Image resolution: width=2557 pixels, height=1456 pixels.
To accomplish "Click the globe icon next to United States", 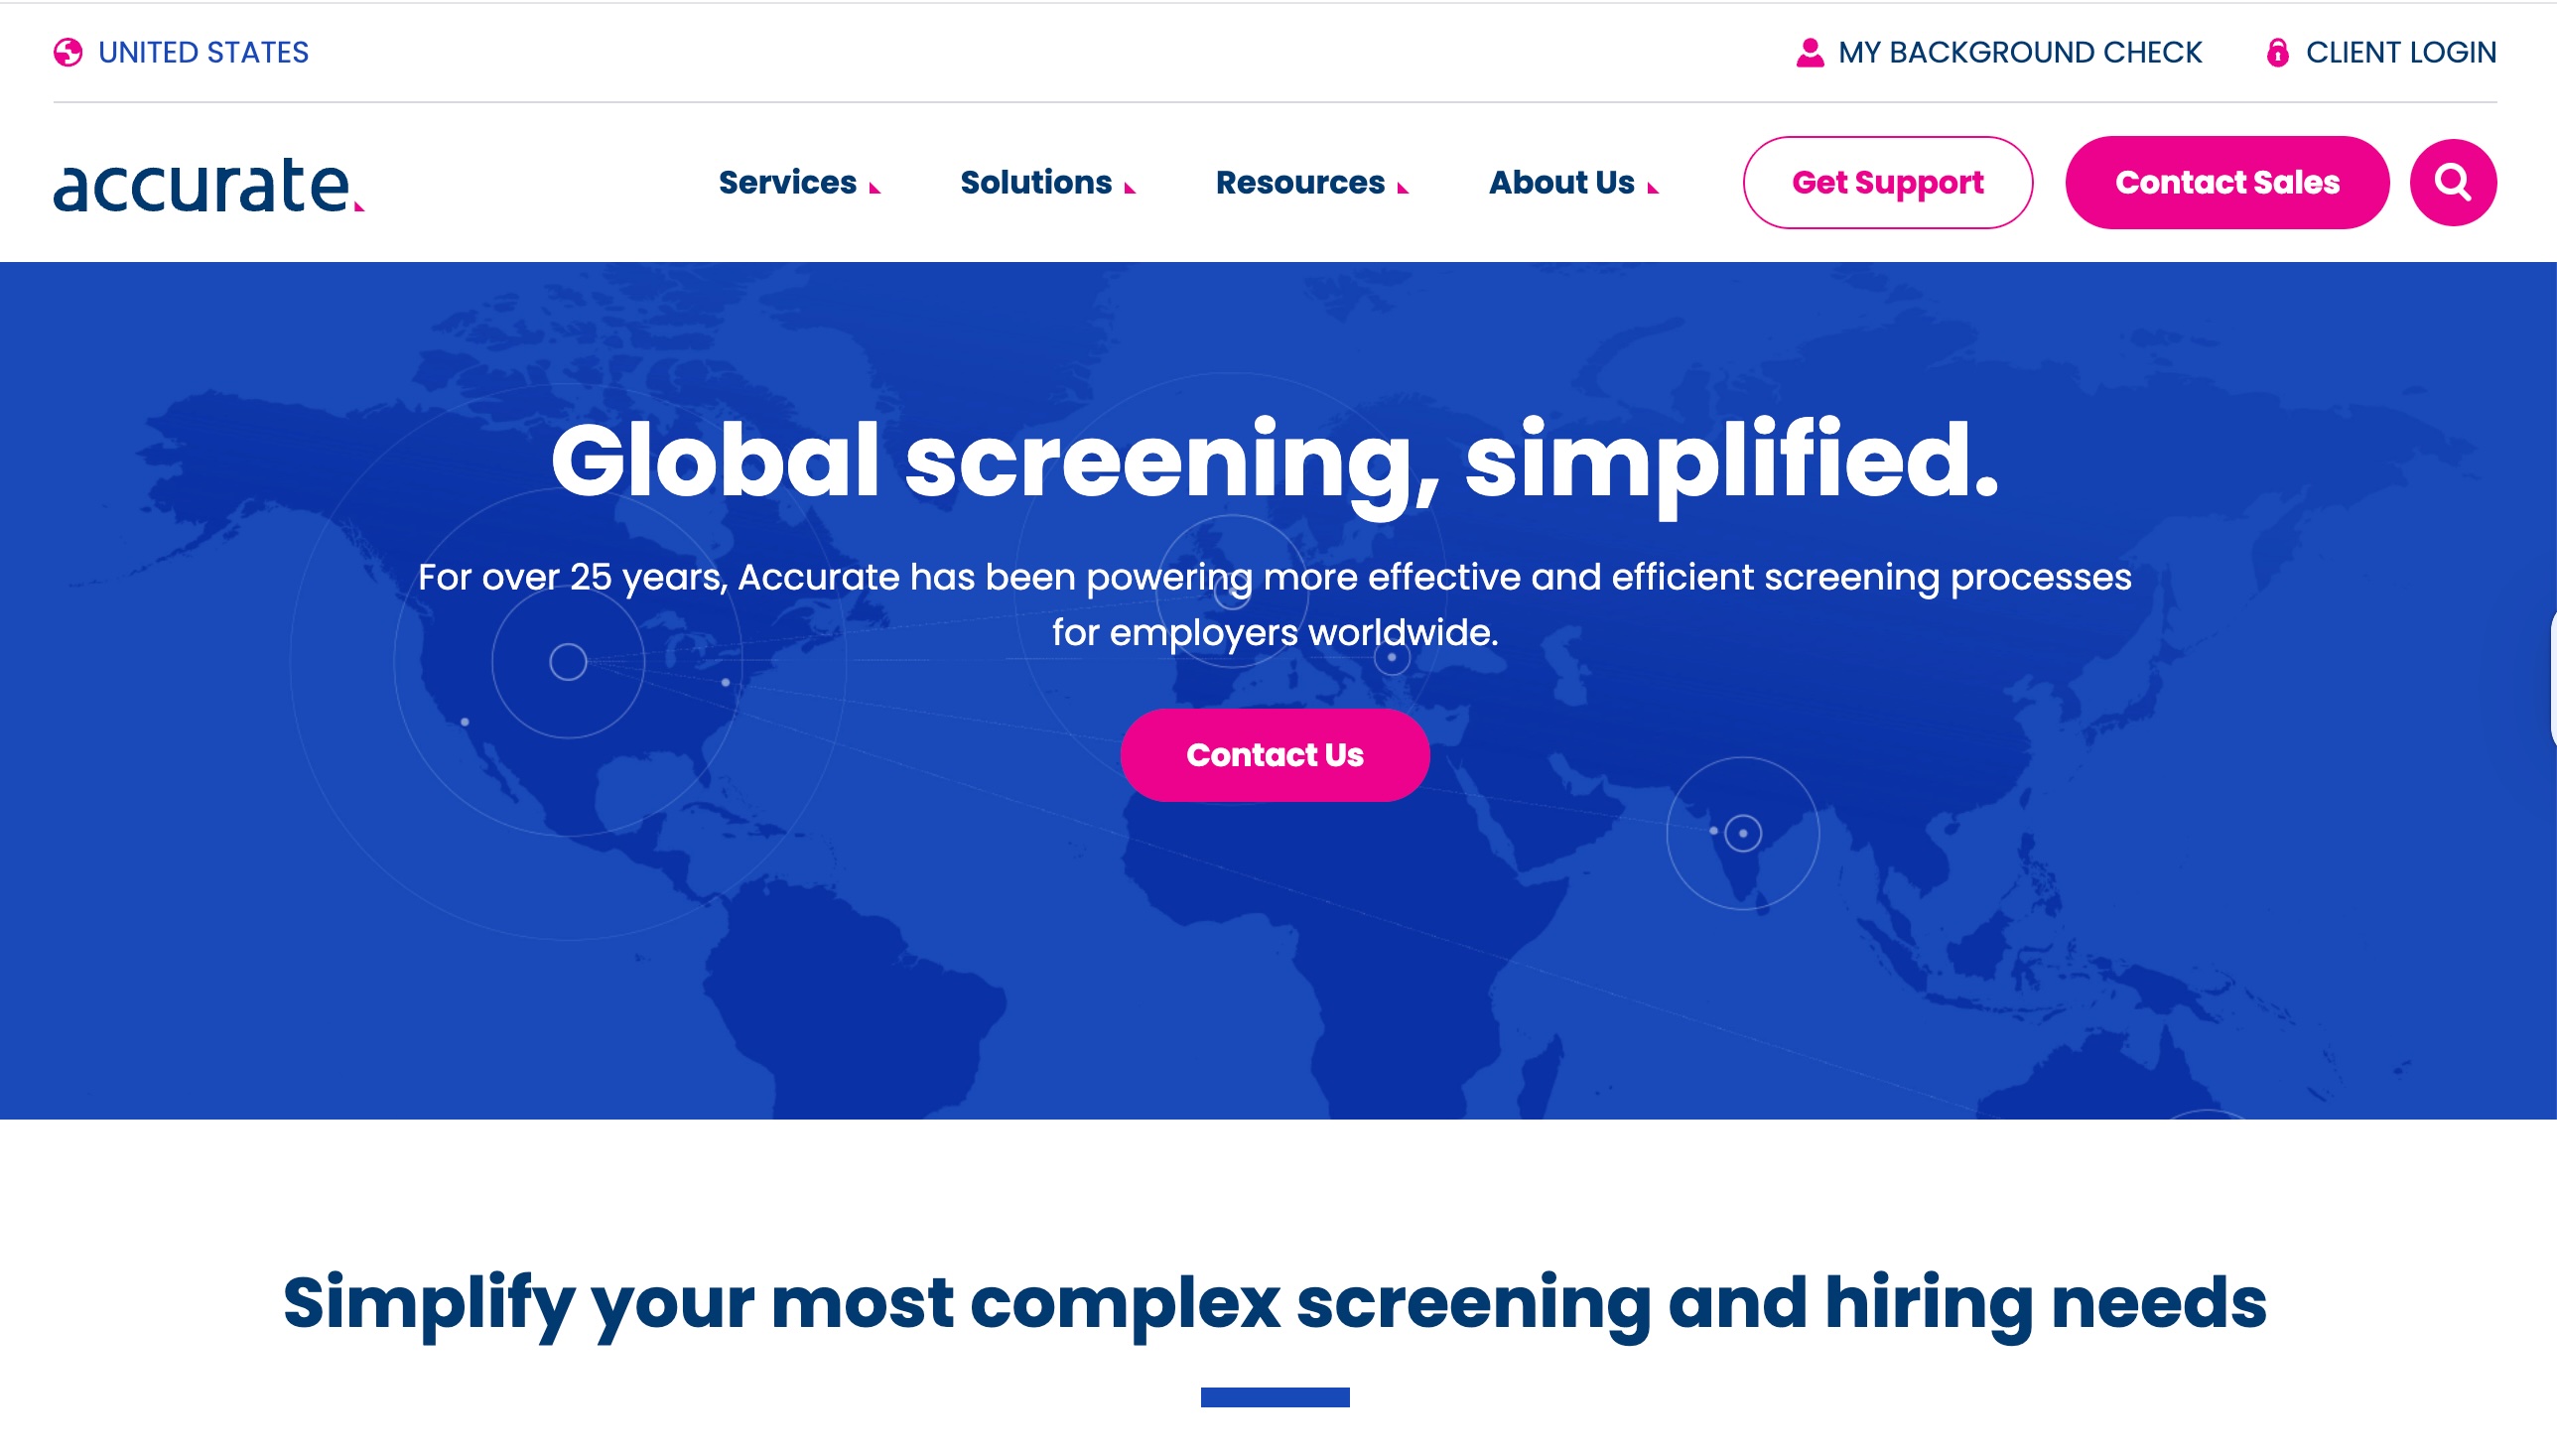I will pyautogui.click(x=66, y=50).
